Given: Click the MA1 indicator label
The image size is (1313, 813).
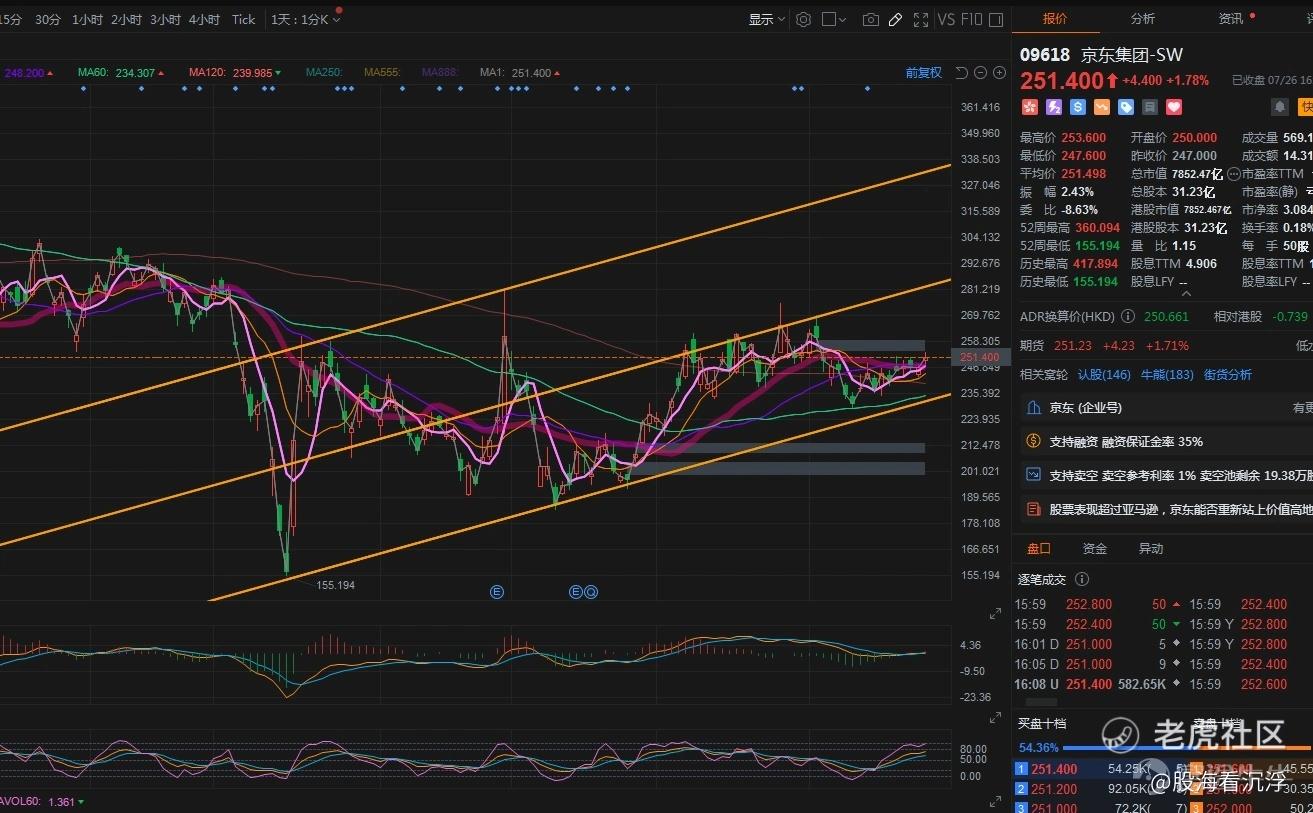Looking at the screenshot, I should 493,73.
